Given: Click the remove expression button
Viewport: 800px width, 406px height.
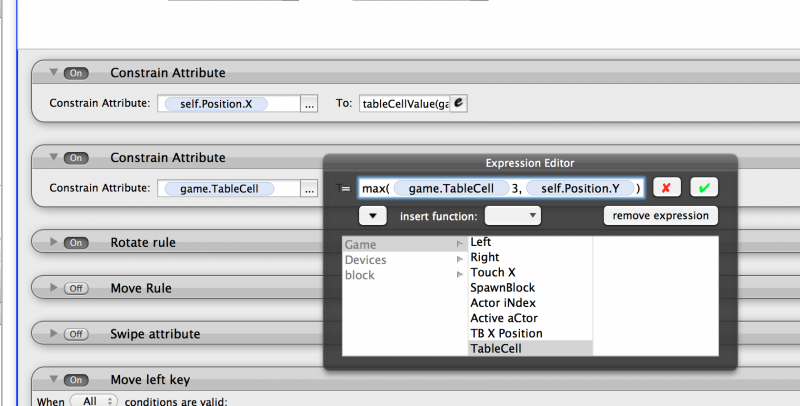Looking at the screenshot, I should coord(660,215).
